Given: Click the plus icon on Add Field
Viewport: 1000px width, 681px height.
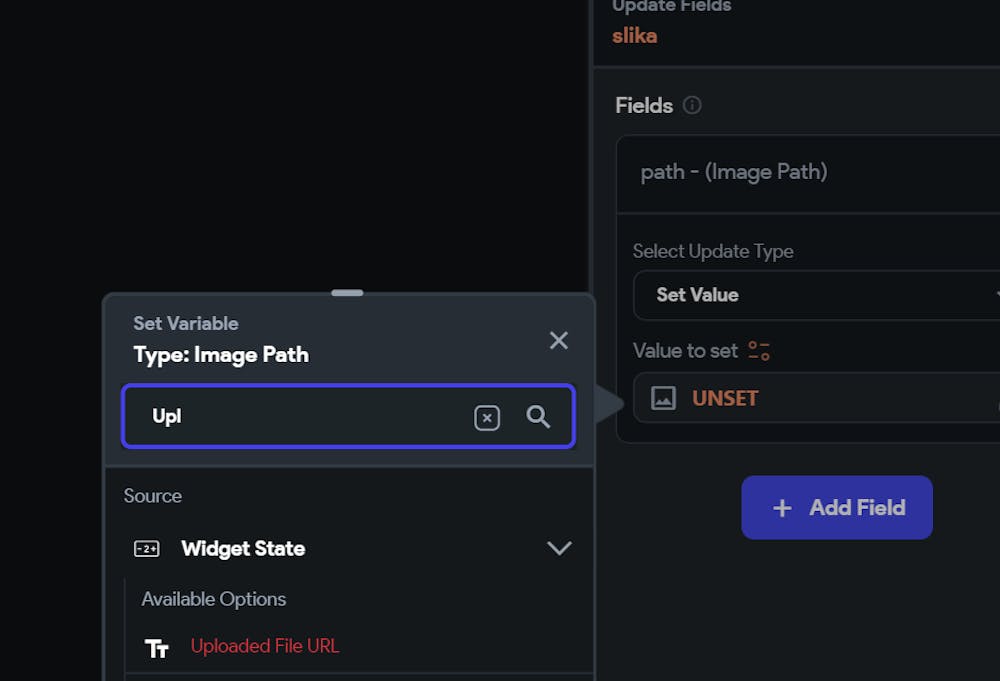Looking at the screenshot, I should point(781,507).
